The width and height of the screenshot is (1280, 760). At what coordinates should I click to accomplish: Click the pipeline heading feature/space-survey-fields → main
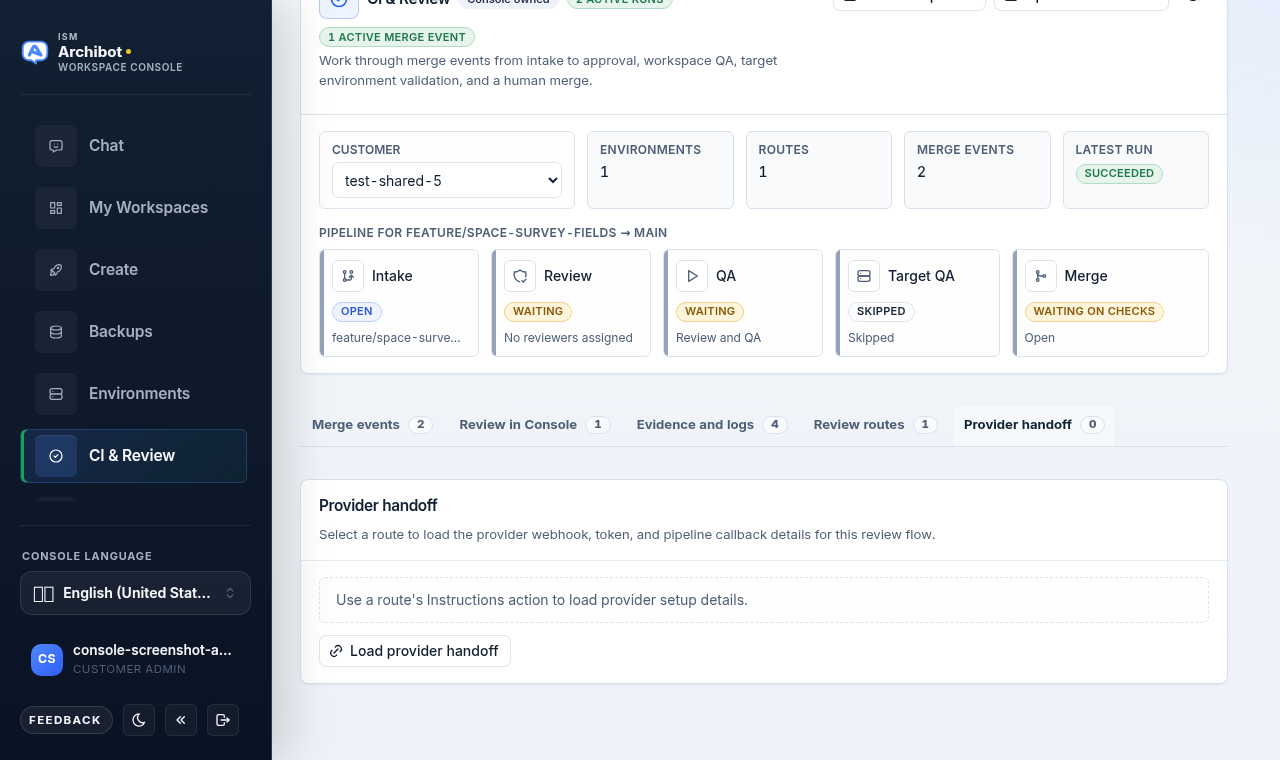(x=493, y=233)
